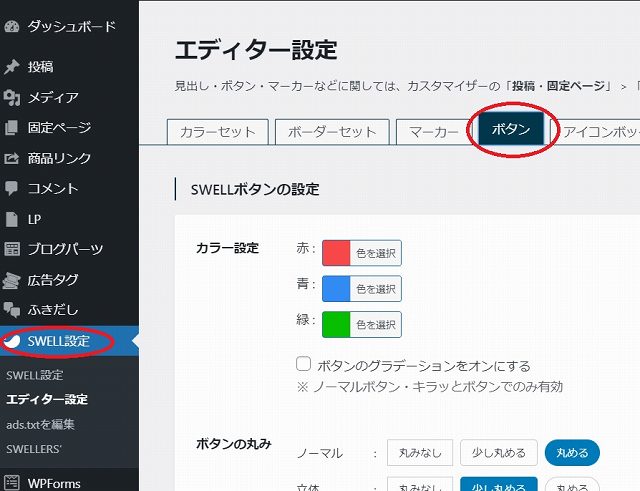Select 丸める for ノーマル button
This screenshot has height=491, width=640.
572,453
